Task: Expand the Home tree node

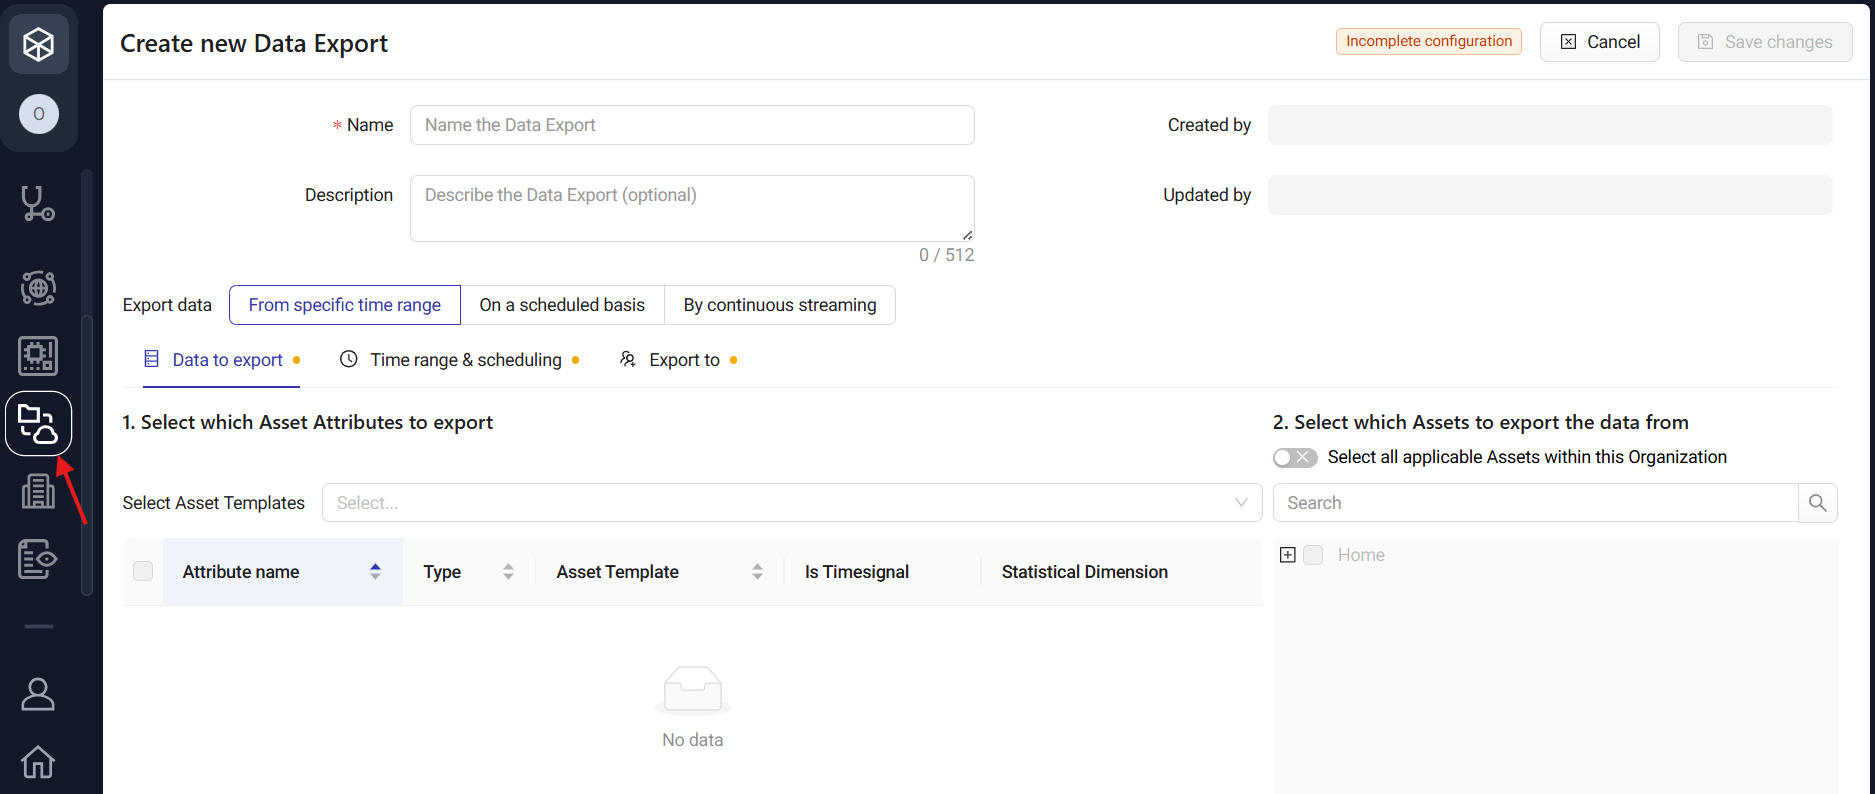Action: coord(1288,555)
